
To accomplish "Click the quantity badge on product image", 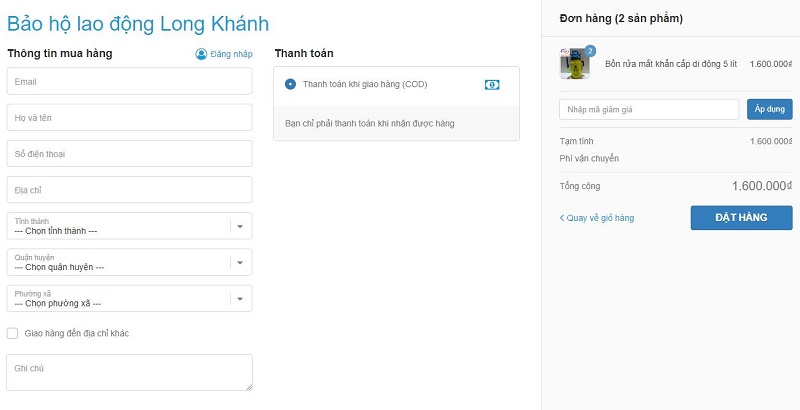I will click(590, 50).
